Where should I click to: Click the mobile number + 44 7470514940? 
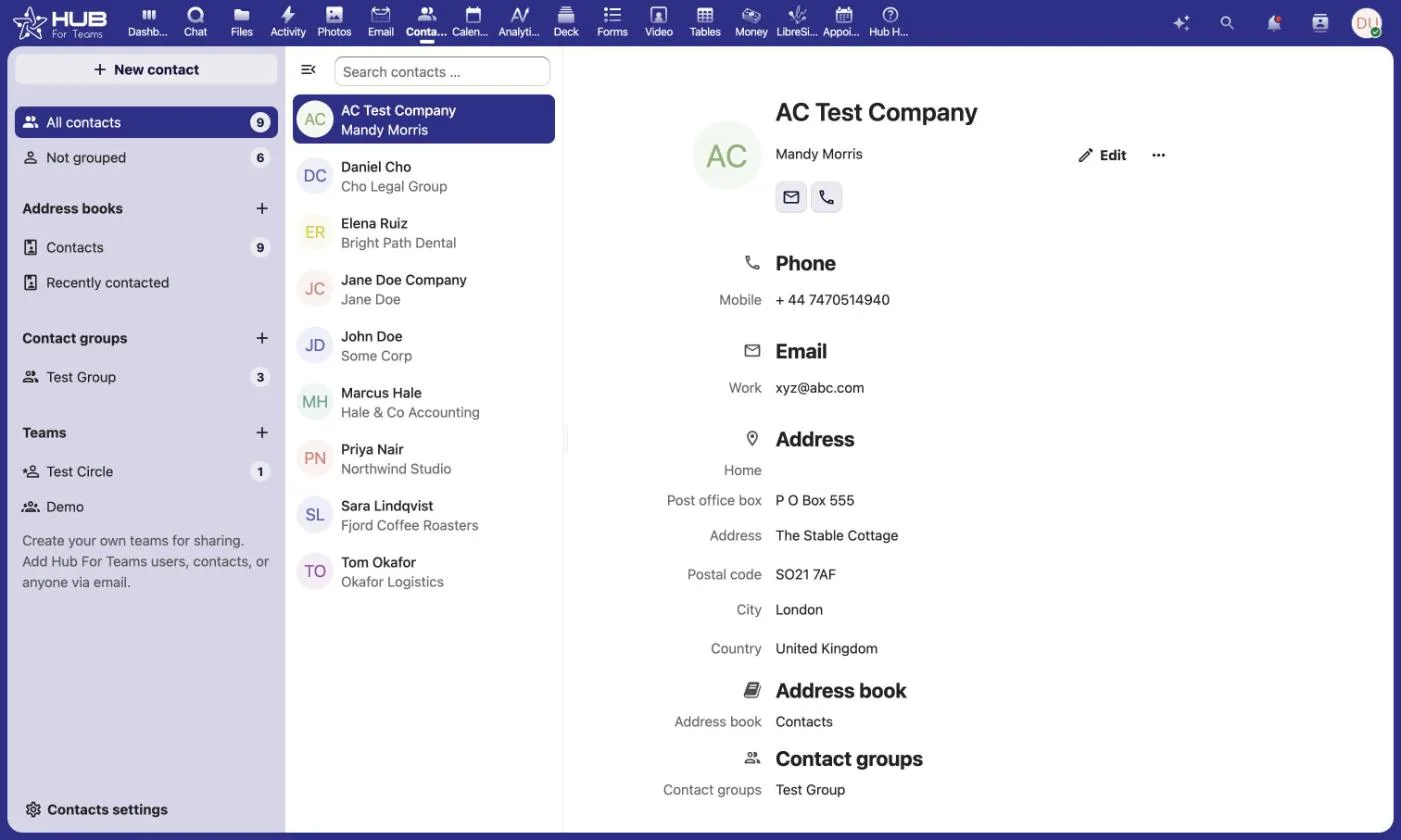click(x=832, y=299)
